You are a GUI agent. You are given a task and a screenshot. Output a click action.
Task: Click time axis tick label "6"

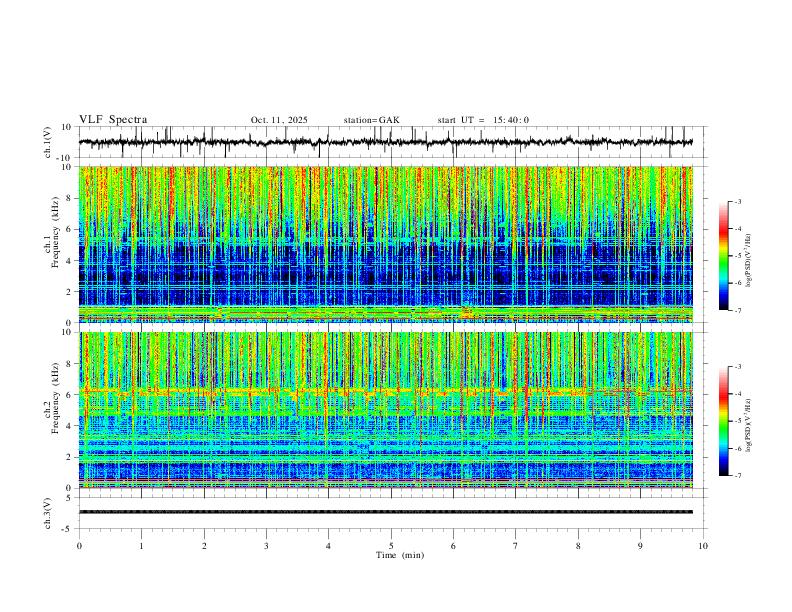coord(453,546)
